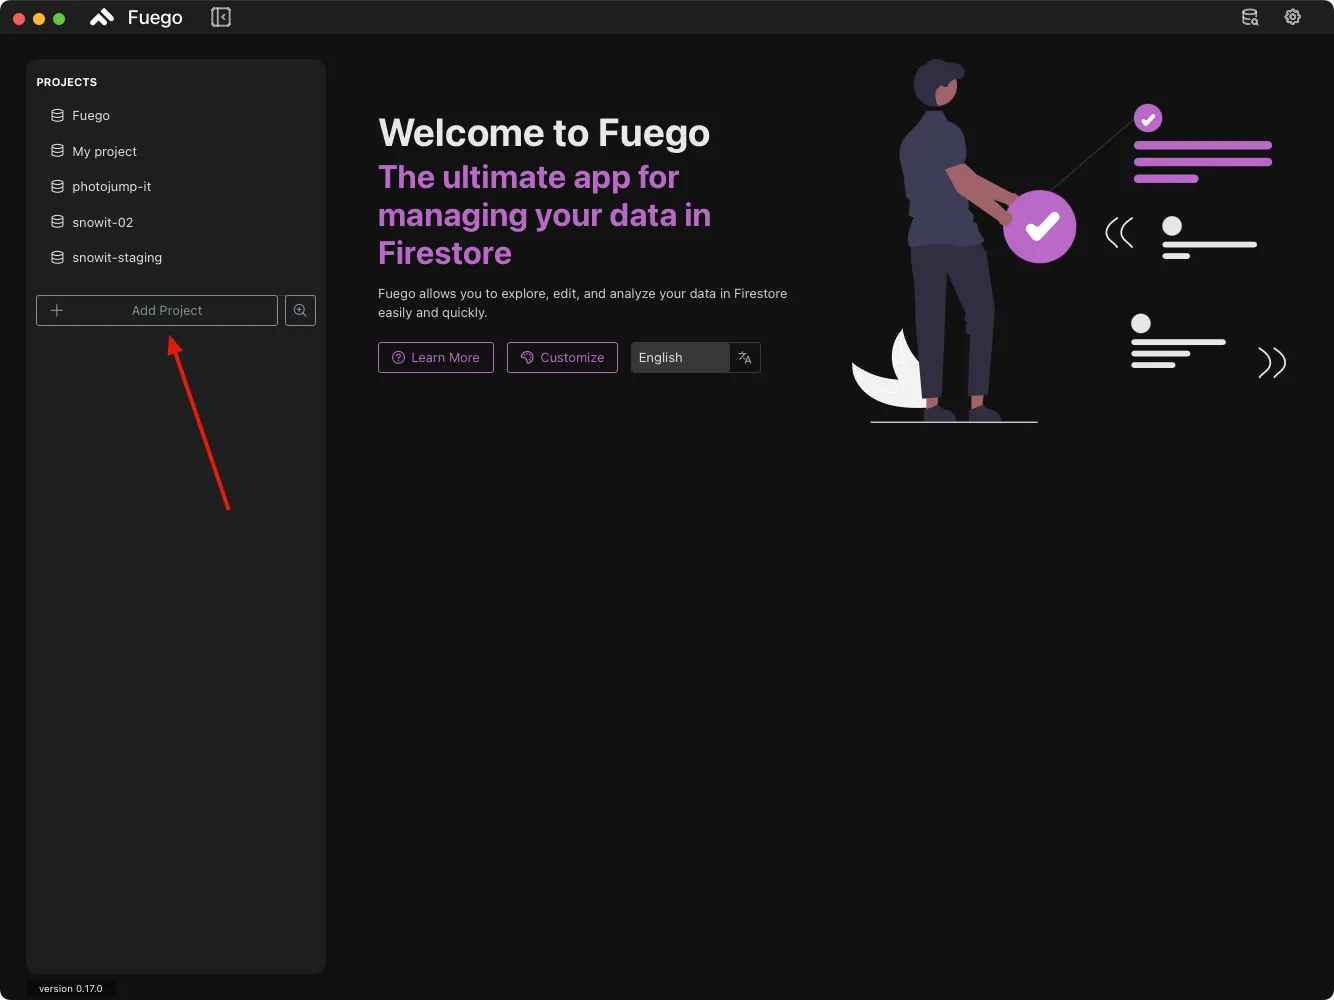Click the database icon beside photojump-it

57,186
